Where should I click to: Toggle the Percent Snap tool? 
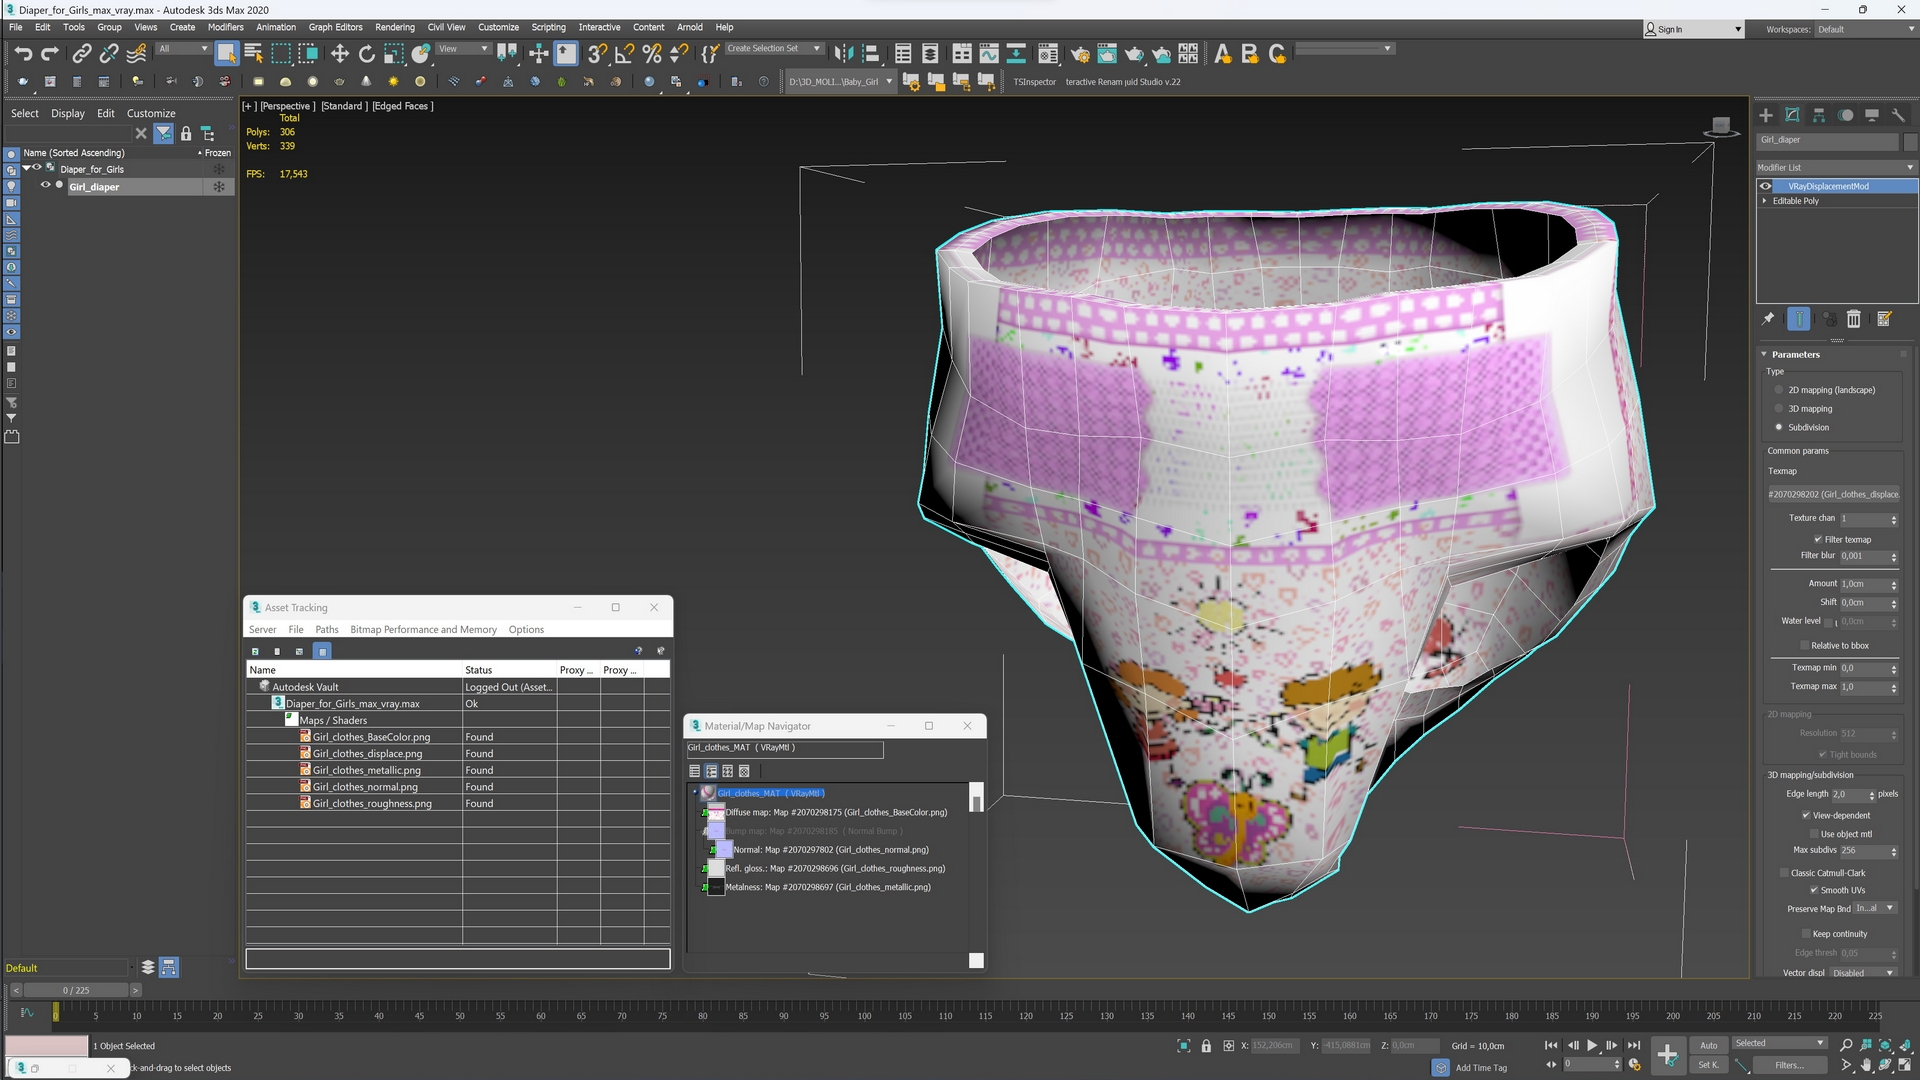[x=652, y=53]
